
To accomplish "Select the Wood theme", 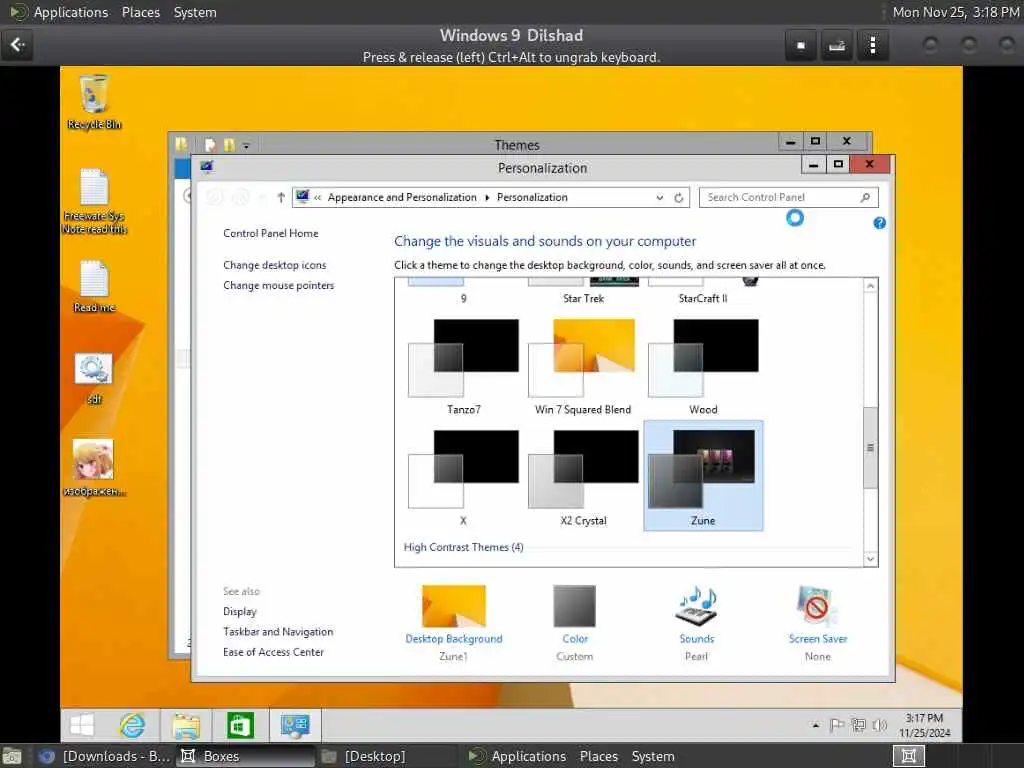I will tap(703, 366).
